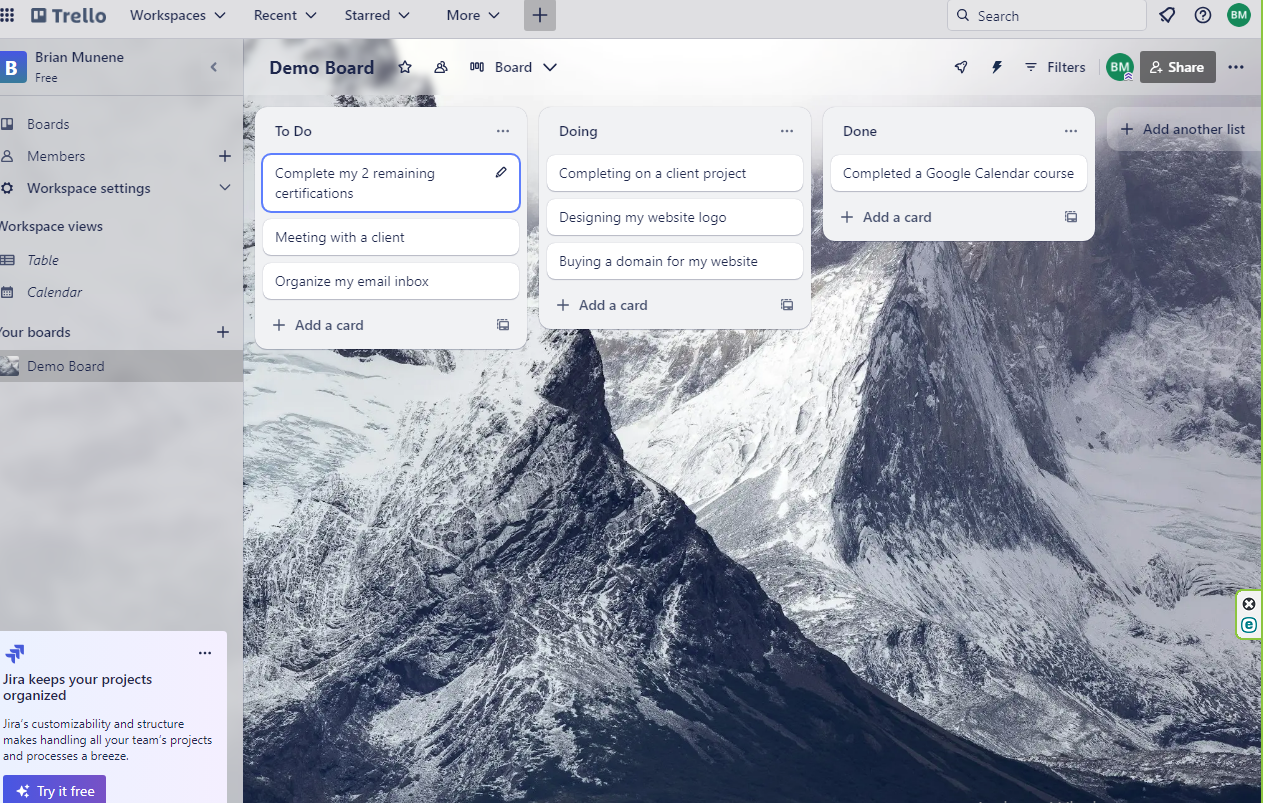Open the notifications megaphone icon
Viewport: 1263px width, 803px height.
point(1167,15)
